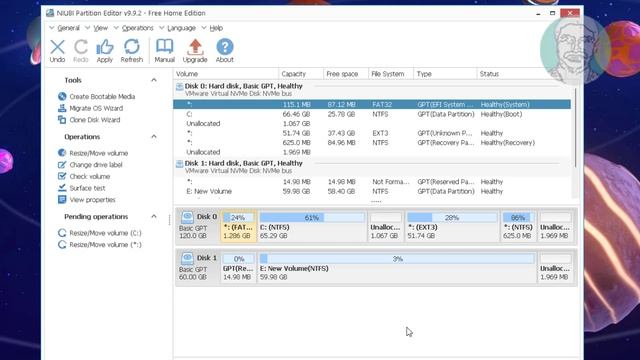640x360 pixels.
Task: Click the Disk 1 header icon in volume list
Action: click(x=179, y=164)
